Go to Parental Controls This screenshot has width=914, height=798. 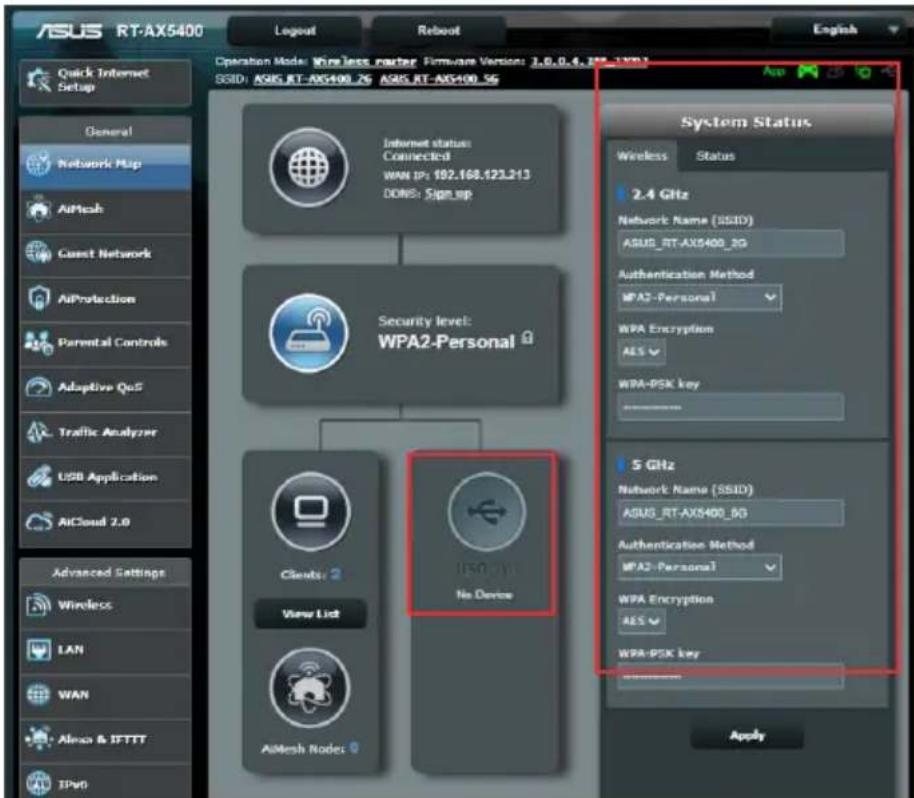pyautogui.click(x=105, y=343)
